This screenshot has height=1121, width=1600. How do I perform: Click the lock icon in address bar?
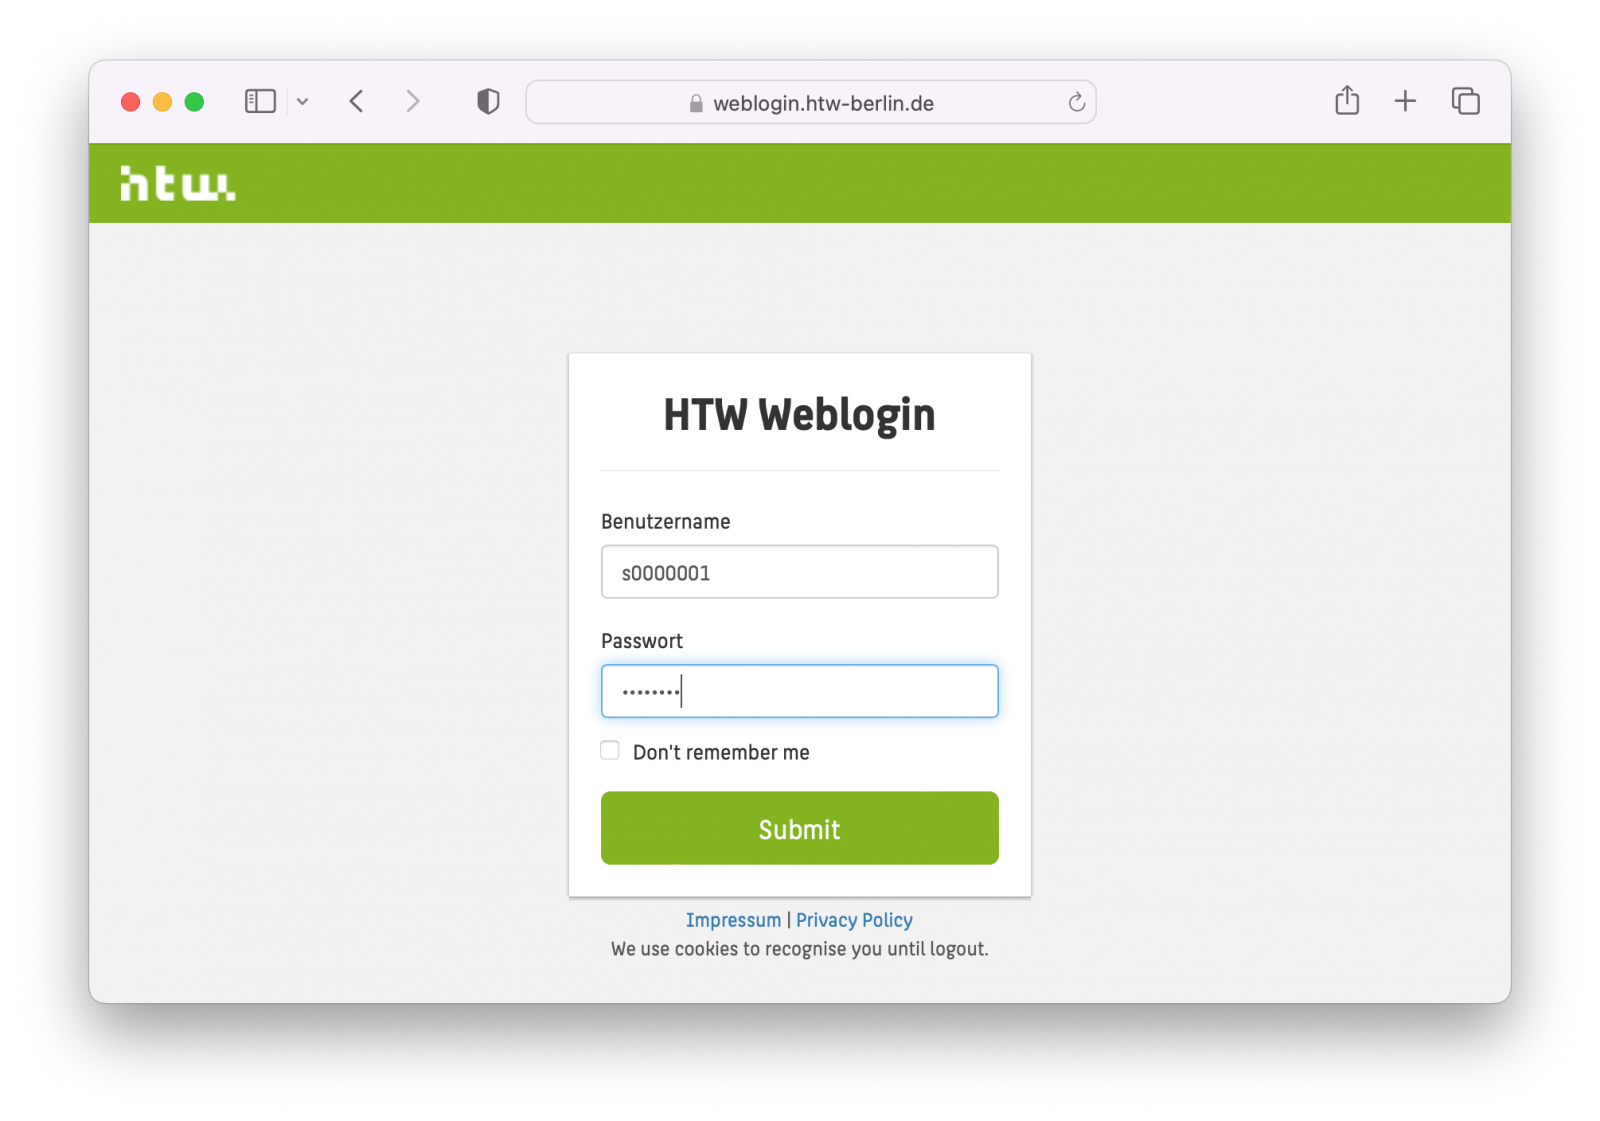696,103
